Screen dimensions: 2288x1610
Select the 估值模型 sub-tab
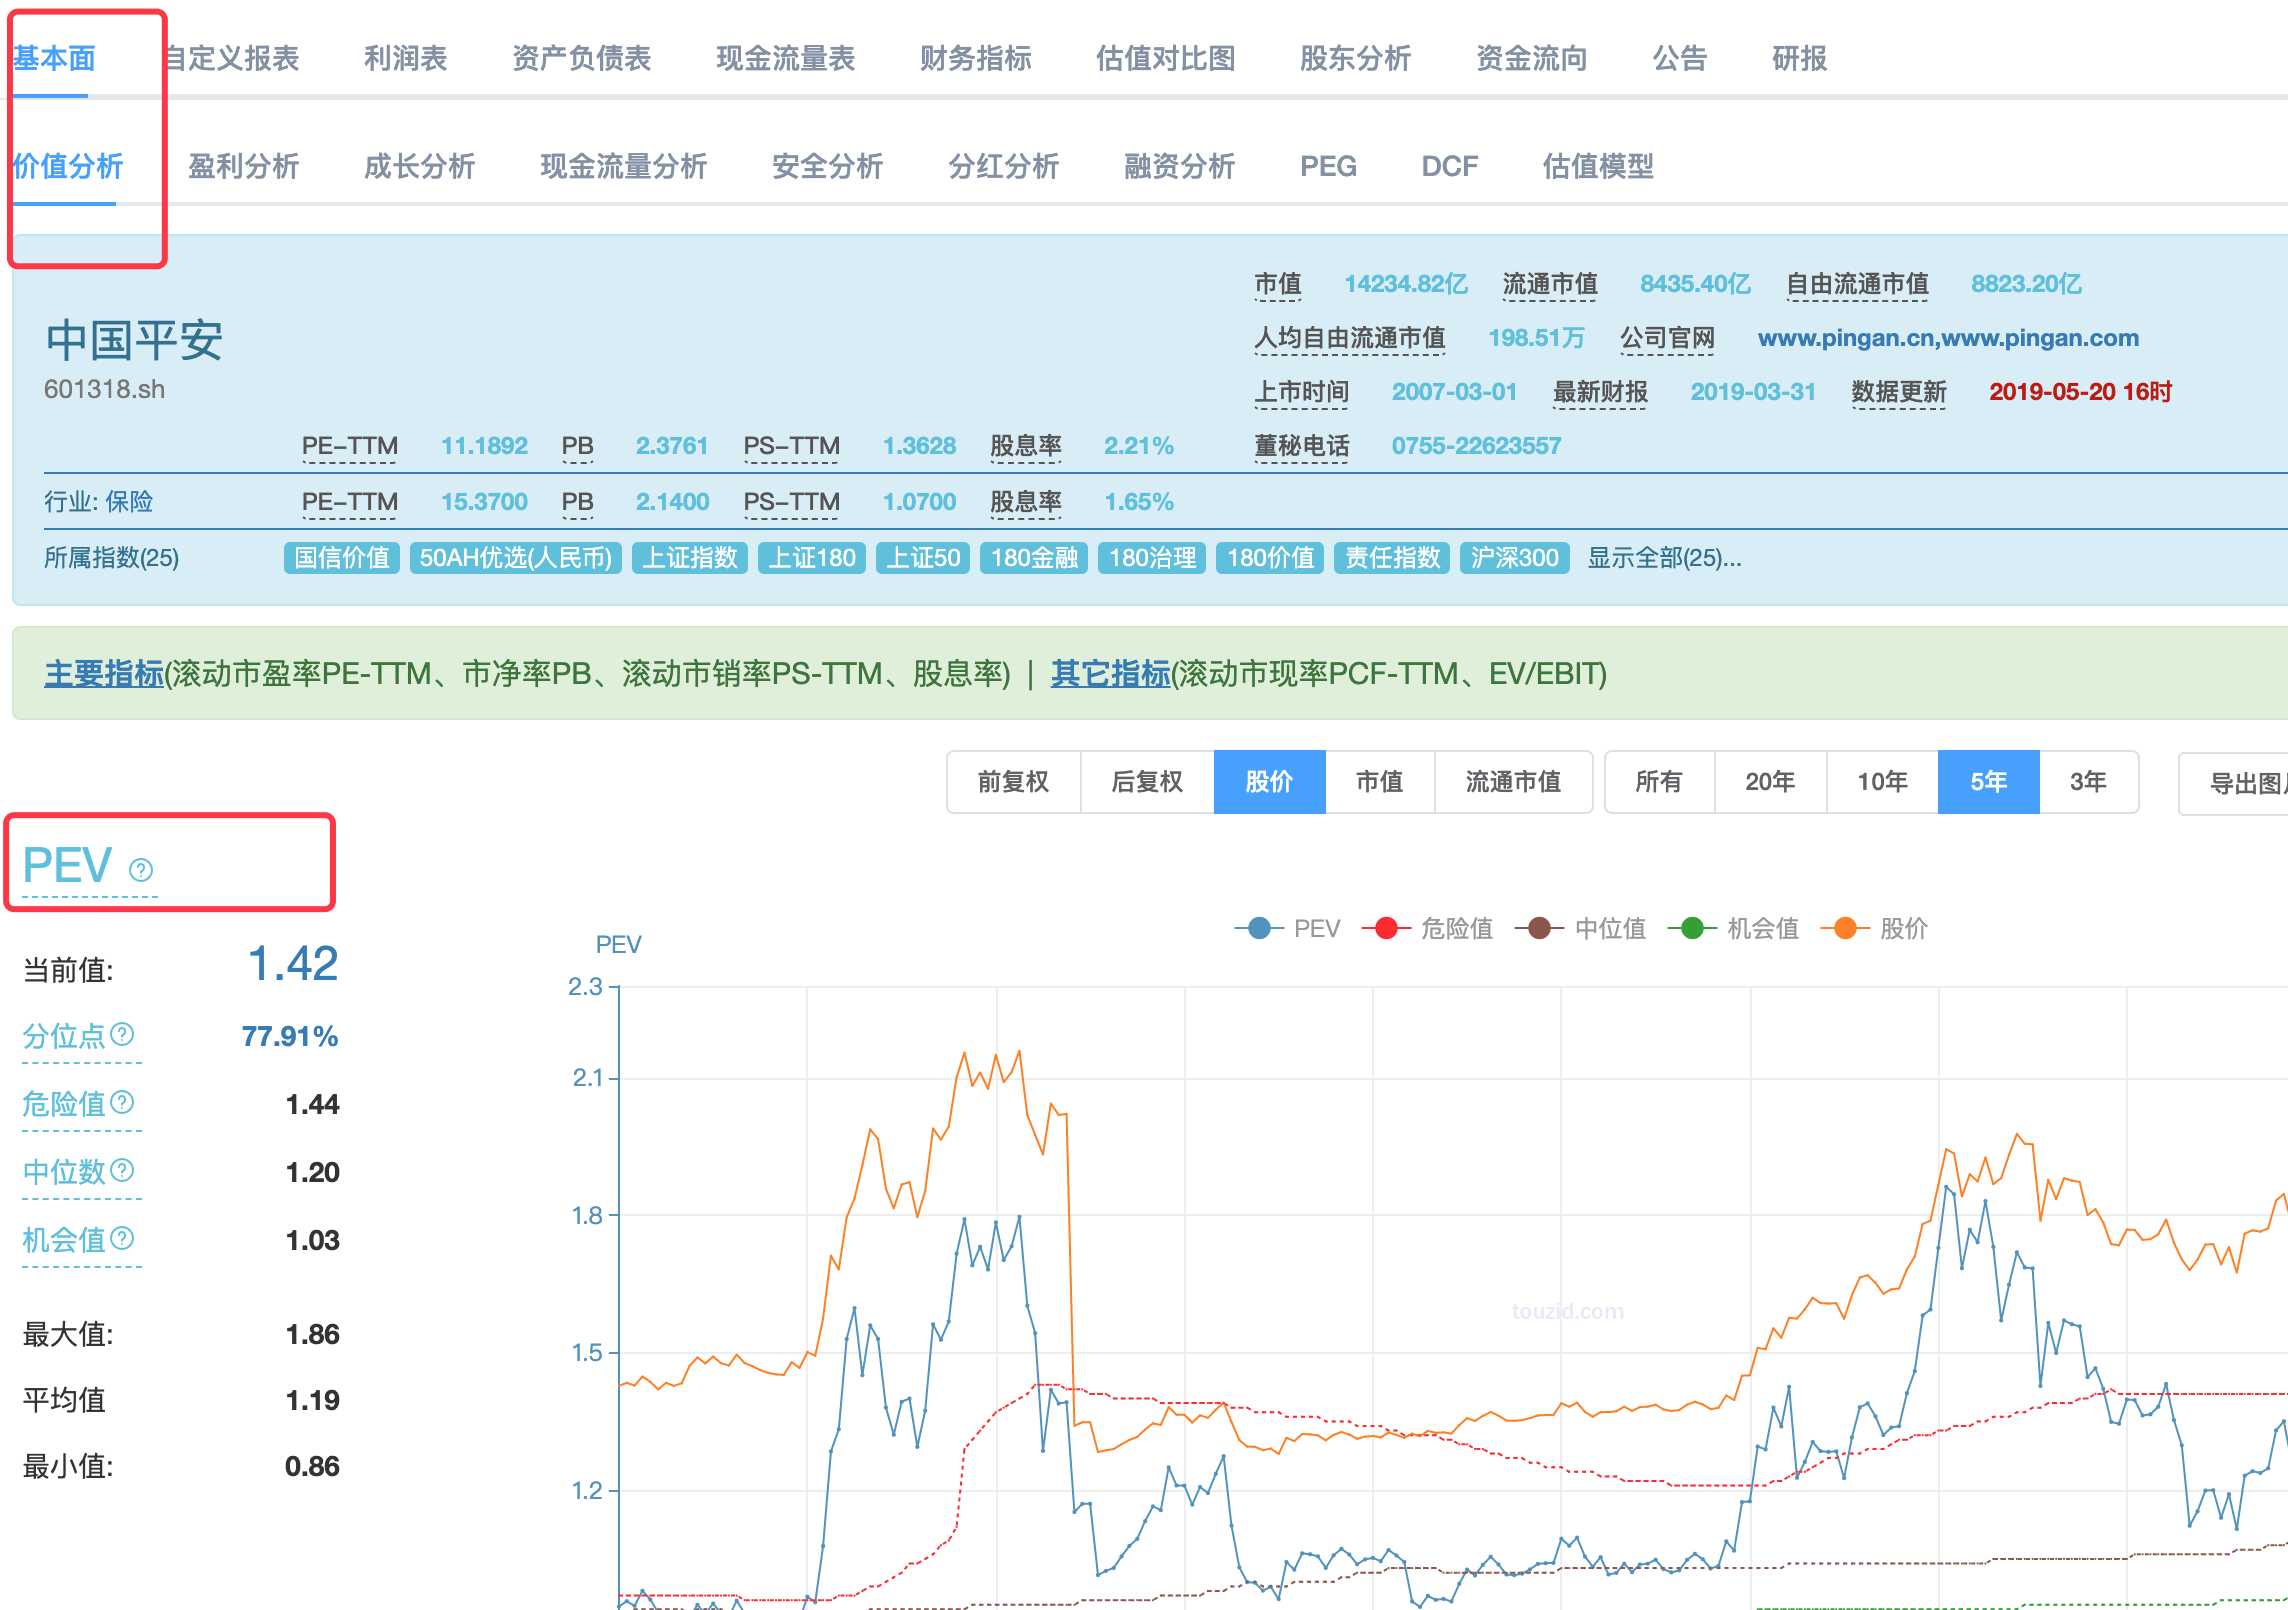click(1598, 166)
